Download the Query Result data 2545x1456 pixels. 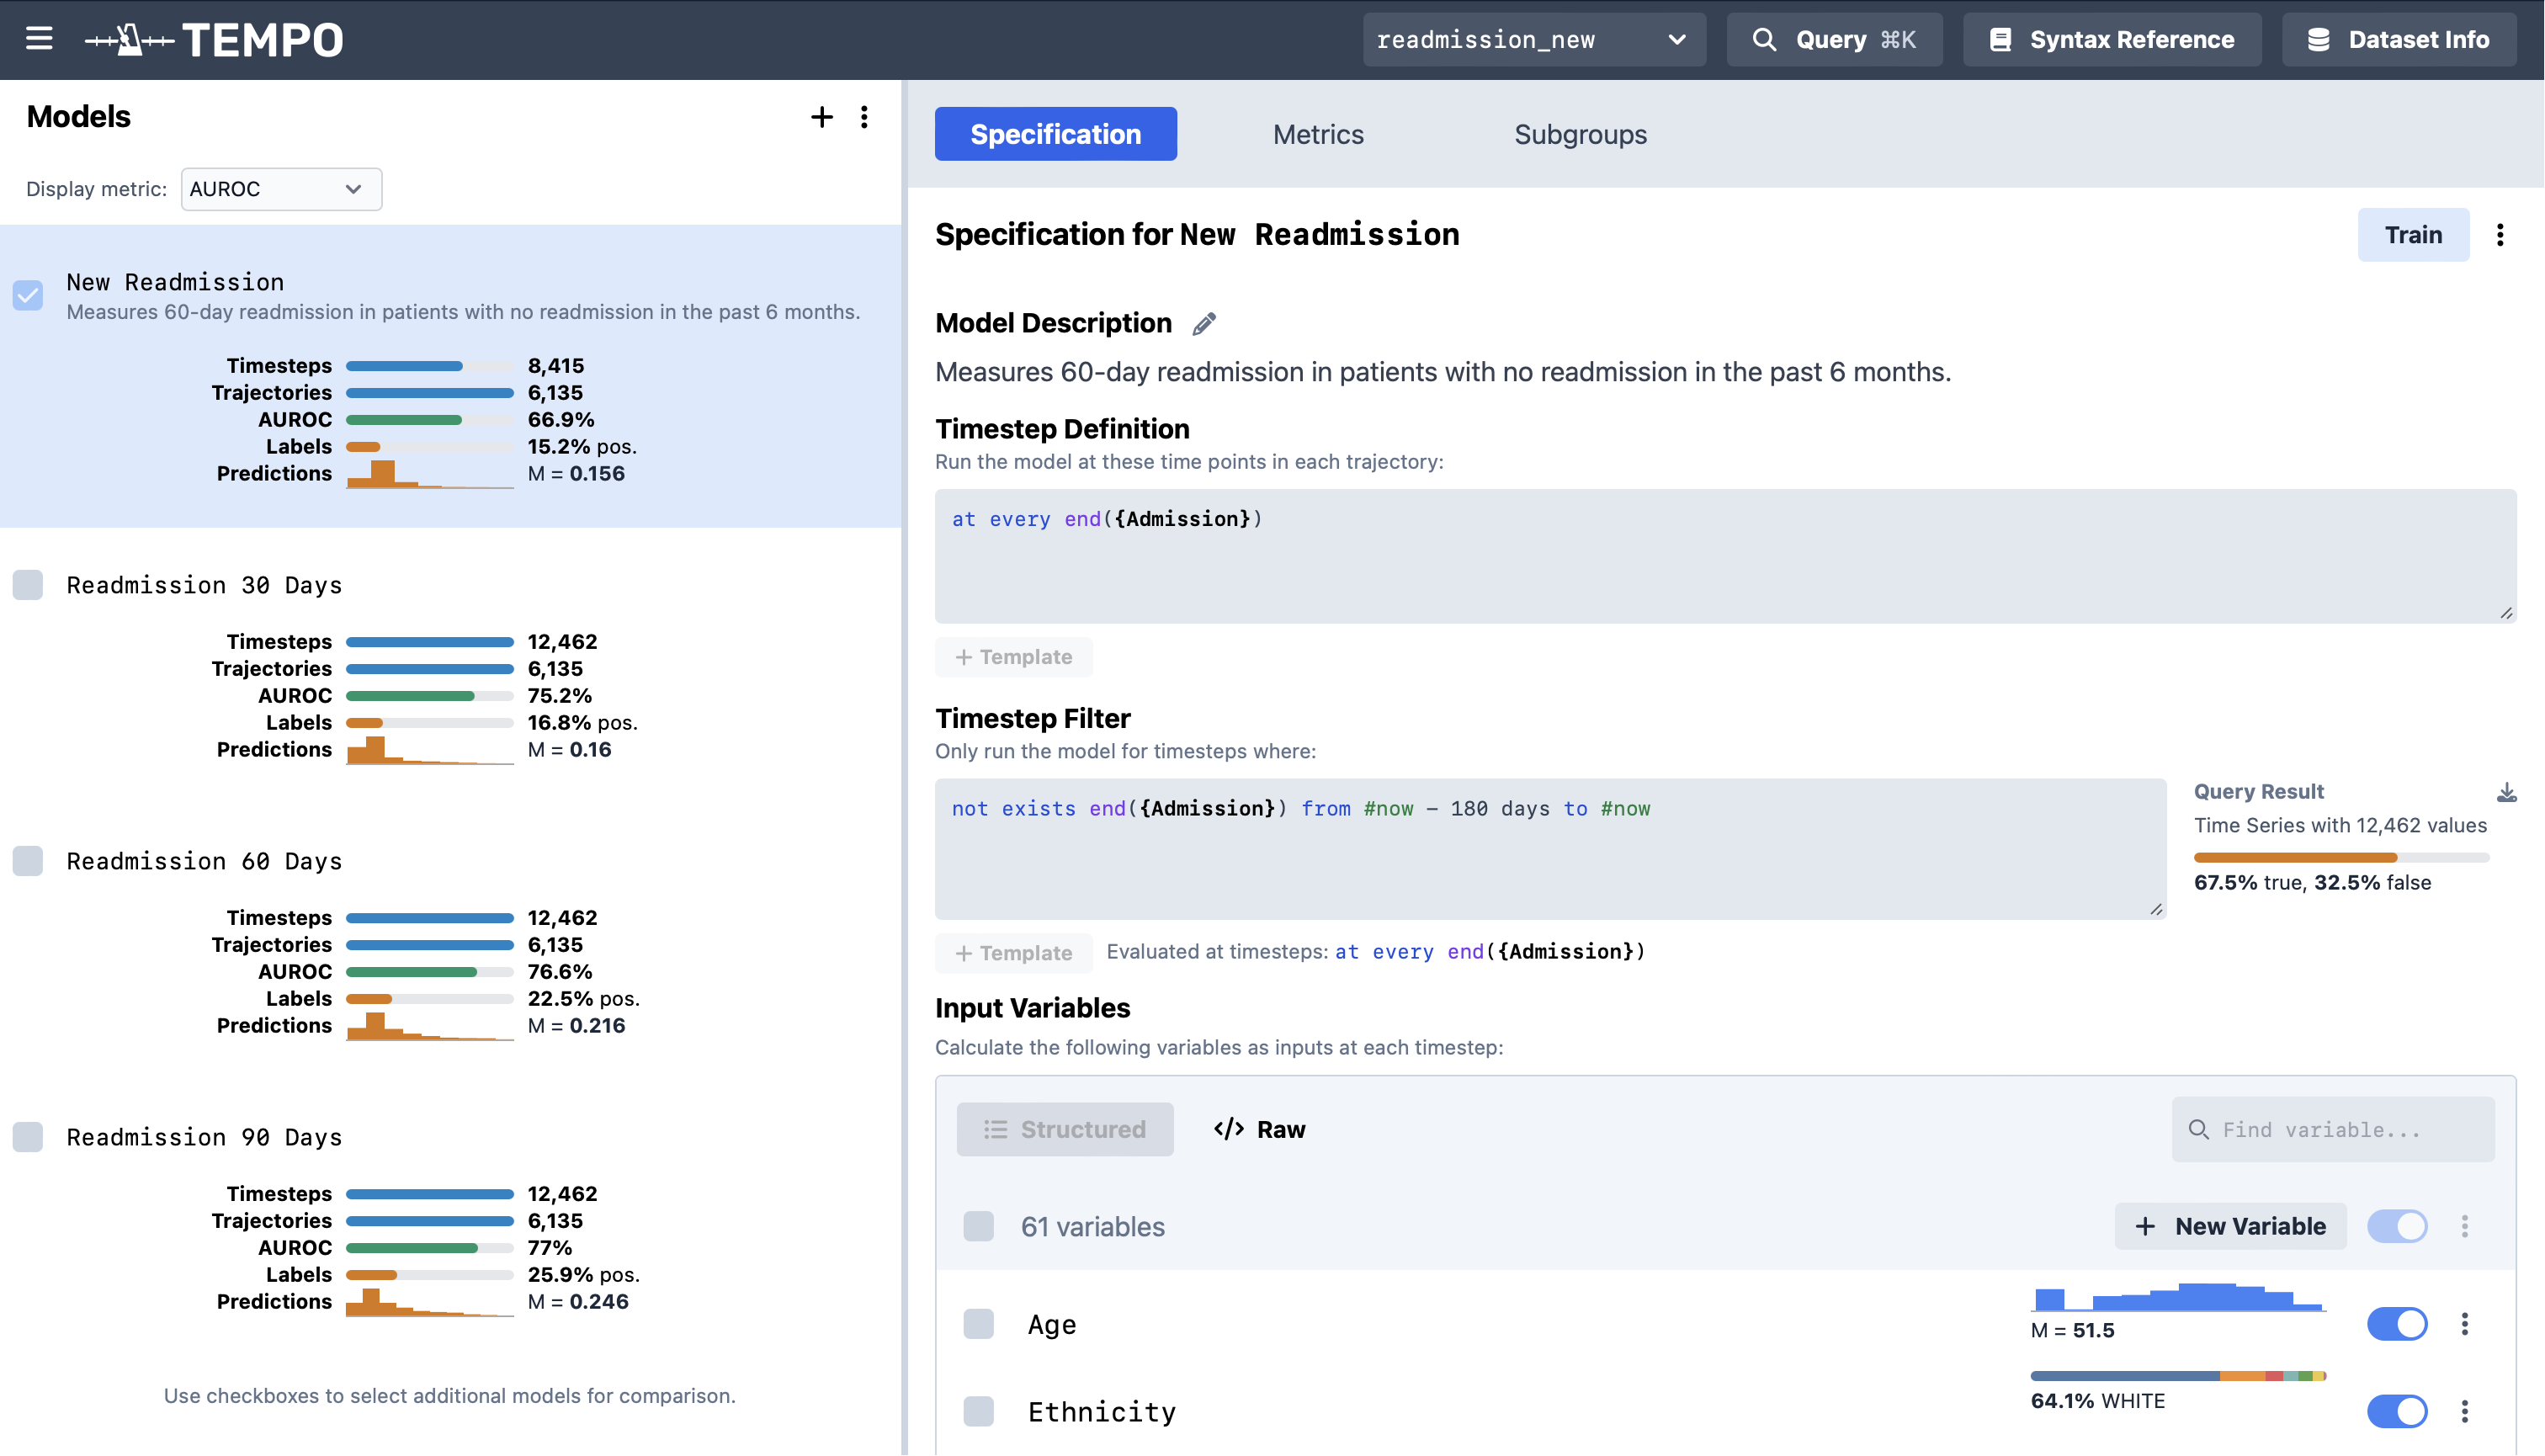point(2506,793)
